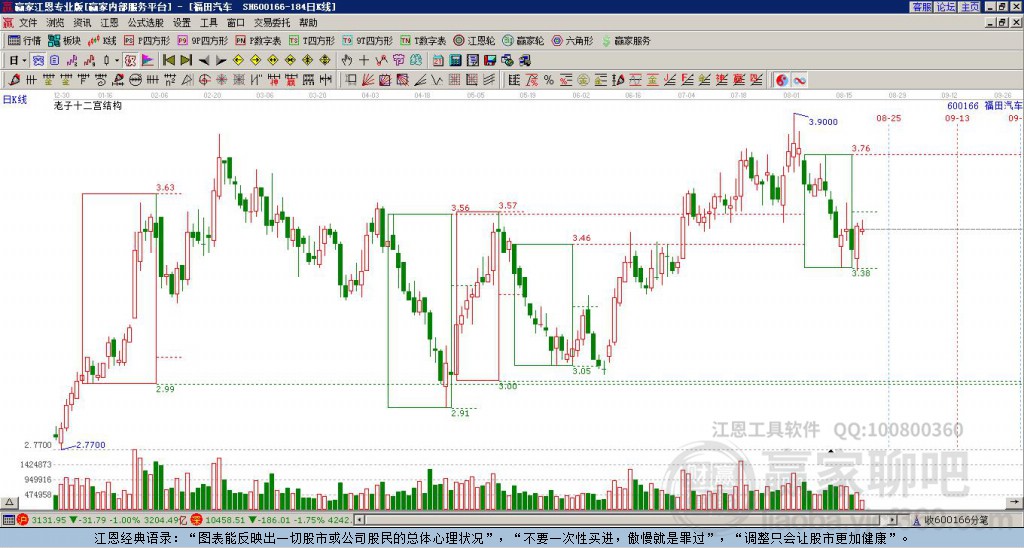Open the 行情 market quotes view
Screen dimensions: 1024x548
pyautogui.click(x=25, y=40)
